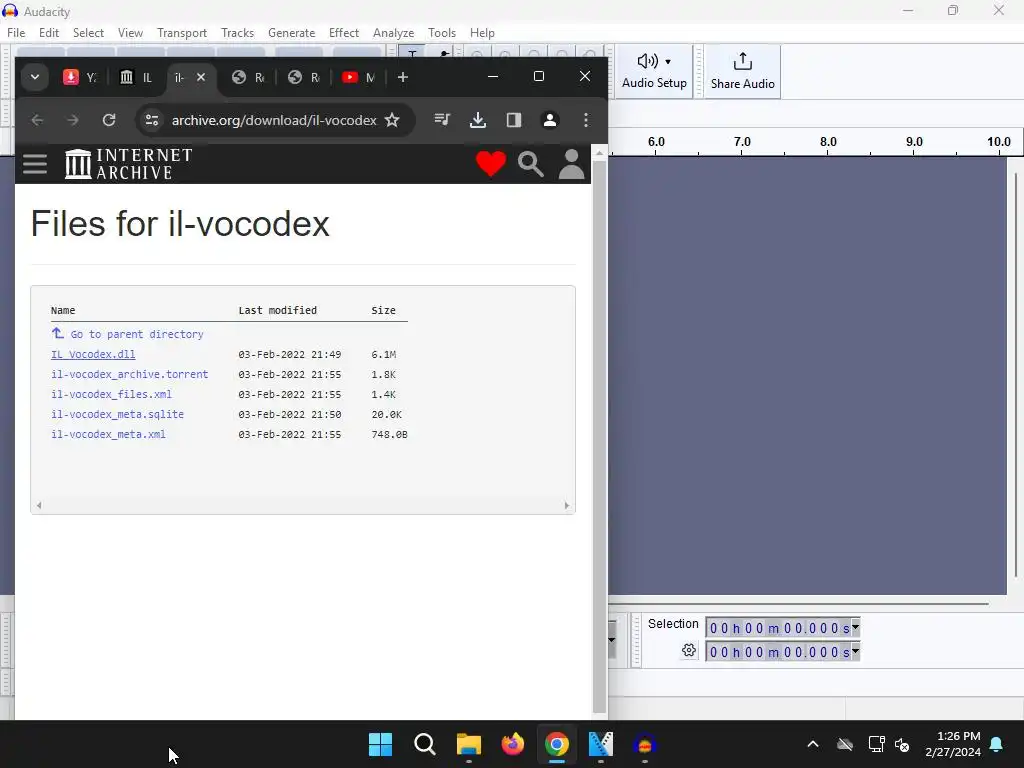Open Audacity Help menu
The height and width of the screenshot is (768, 1024).
pos(482,33)
